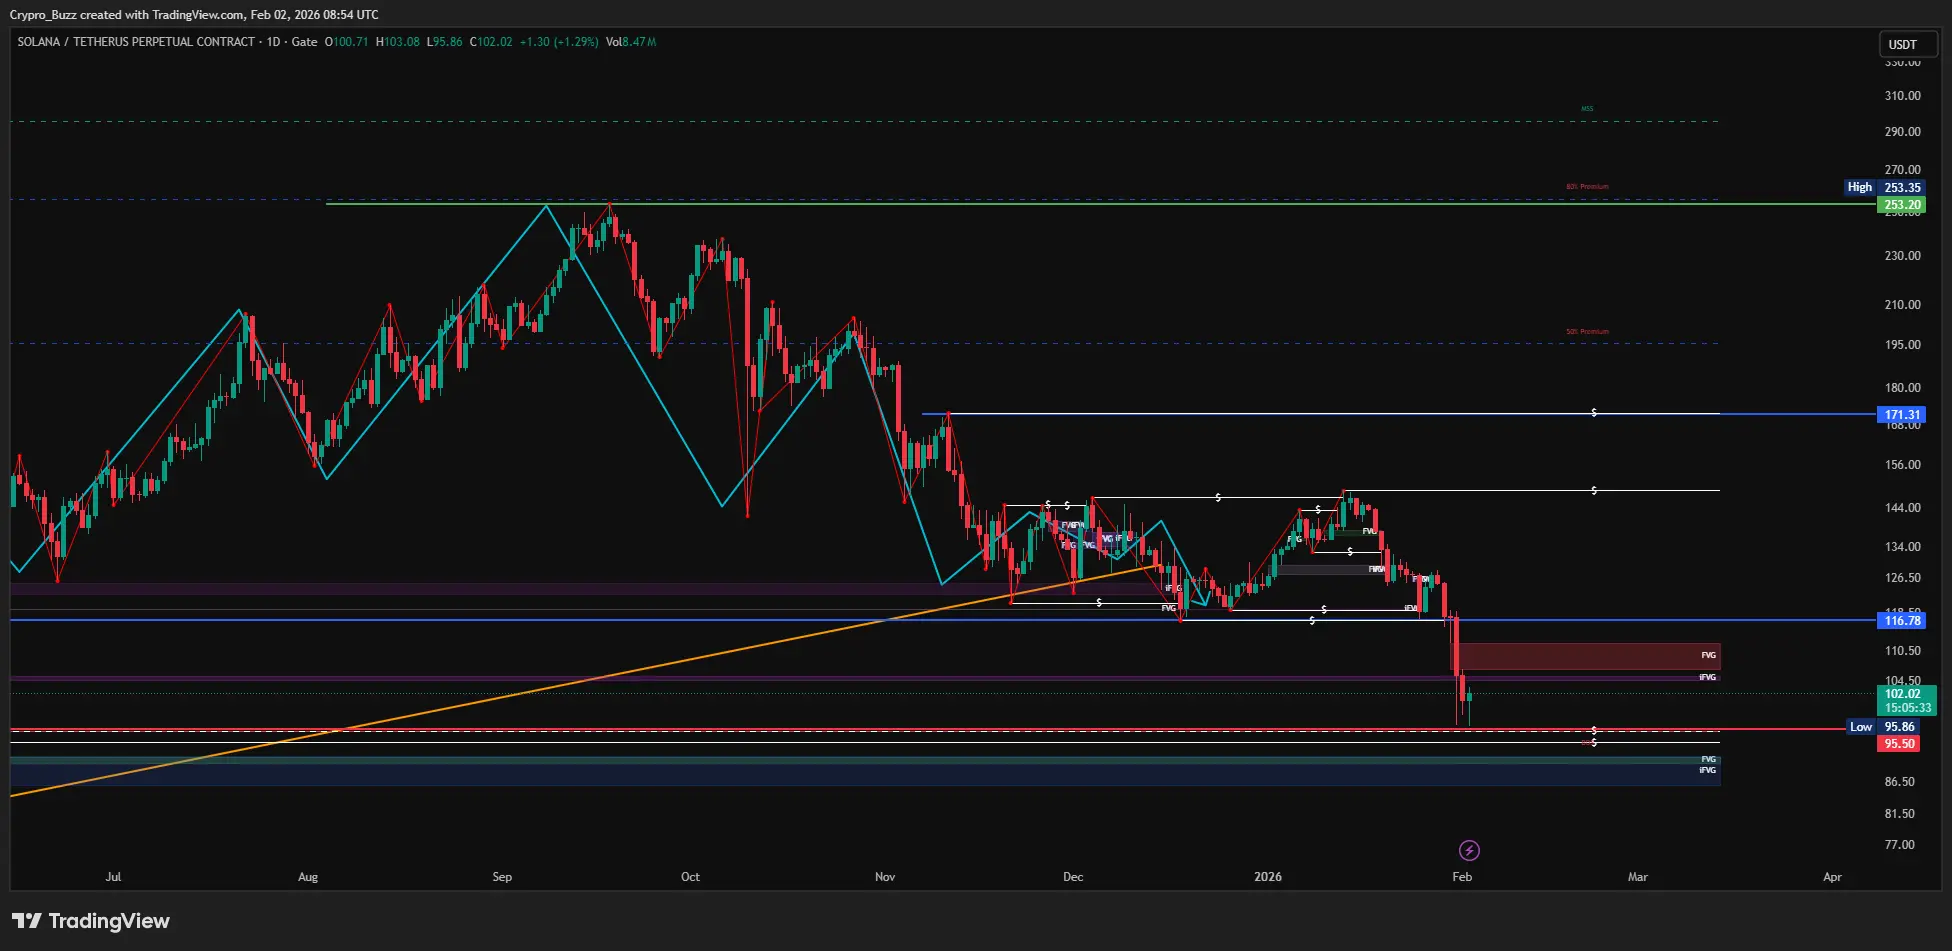Click 310.00 on the price axis
Viewport: 1952px width, 951px height.
click(1902, 96)
